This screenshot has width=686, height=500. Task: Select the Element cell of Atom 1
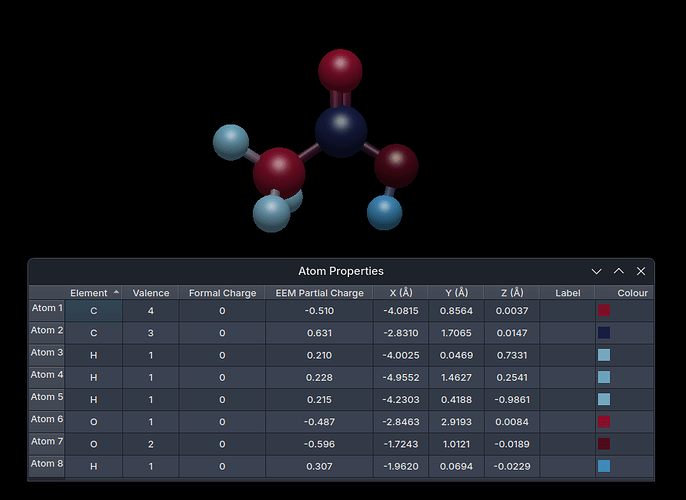94,311
